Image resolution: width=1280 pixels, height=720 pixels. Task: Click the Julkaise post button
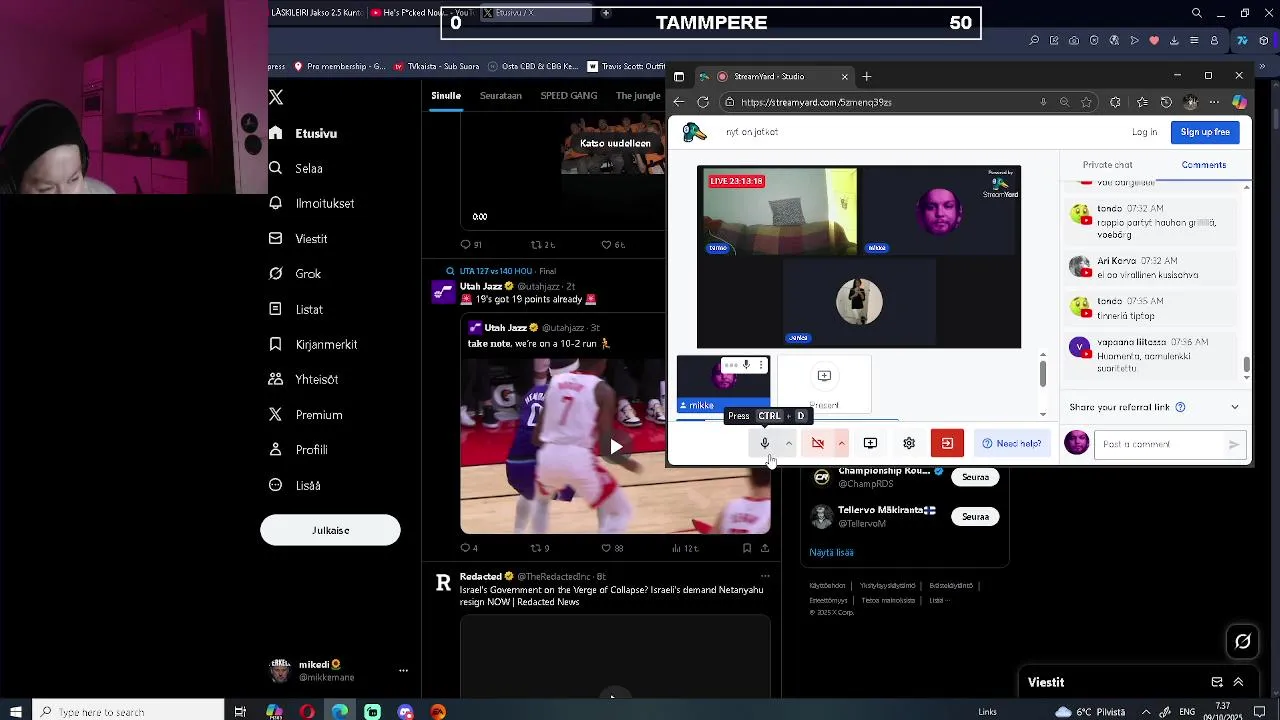pos(330,530)
